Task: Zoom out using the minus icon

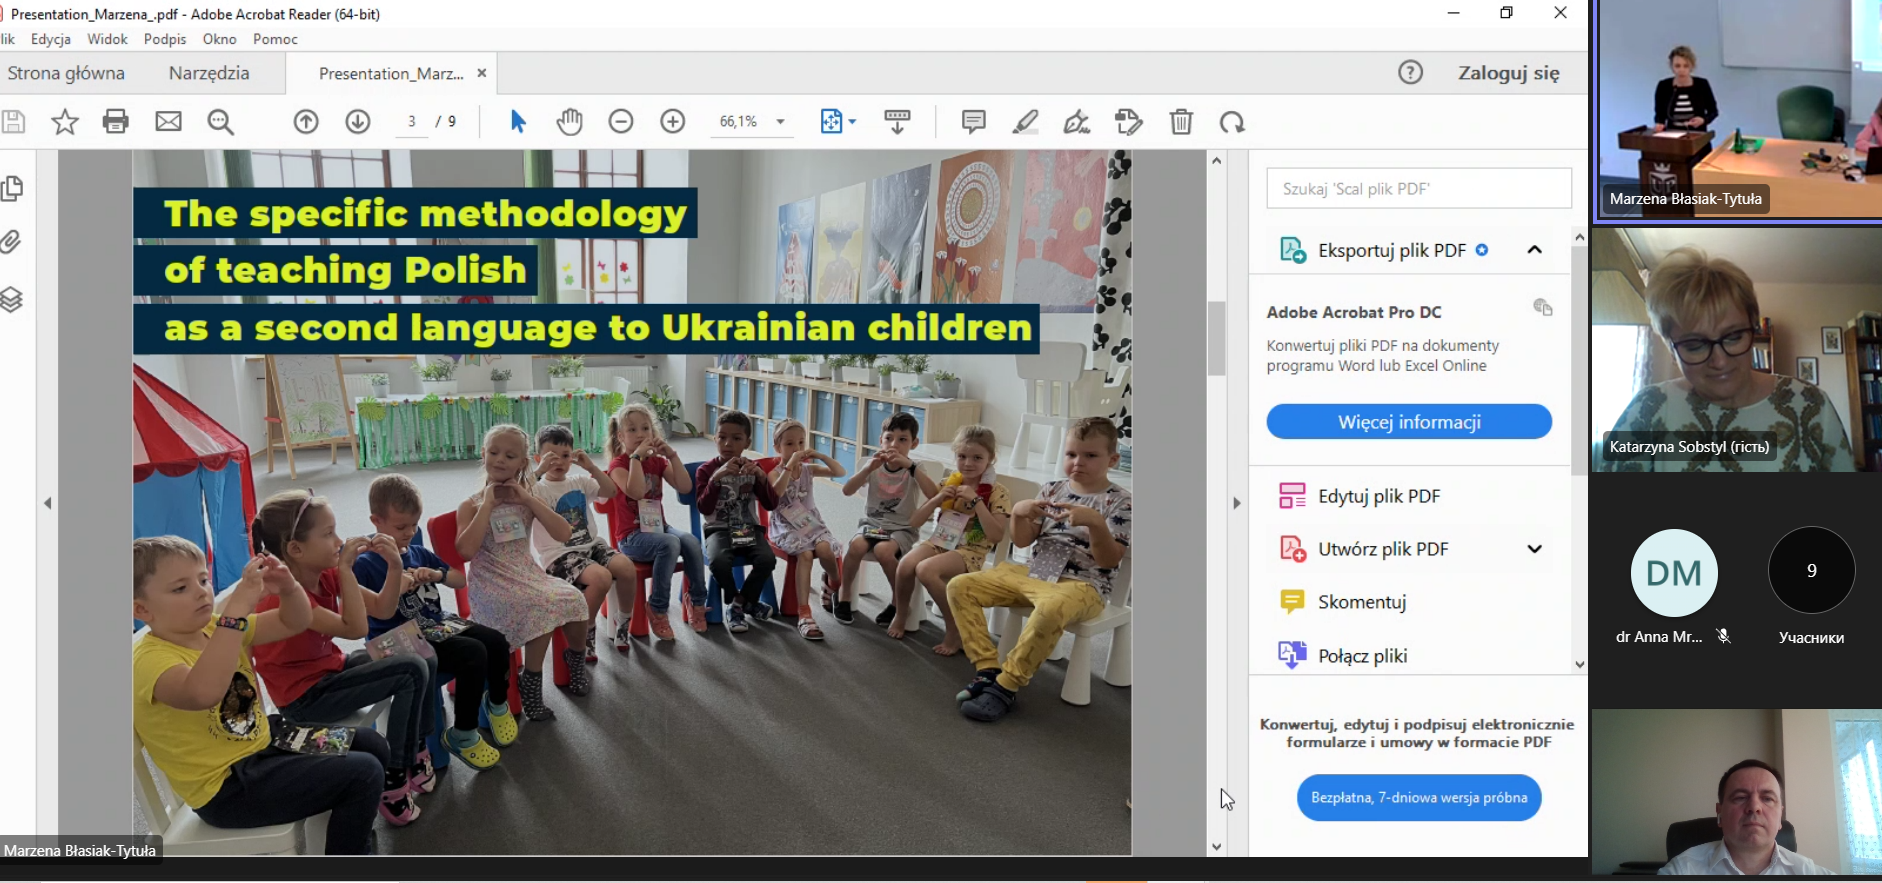Action: point(621,122)
